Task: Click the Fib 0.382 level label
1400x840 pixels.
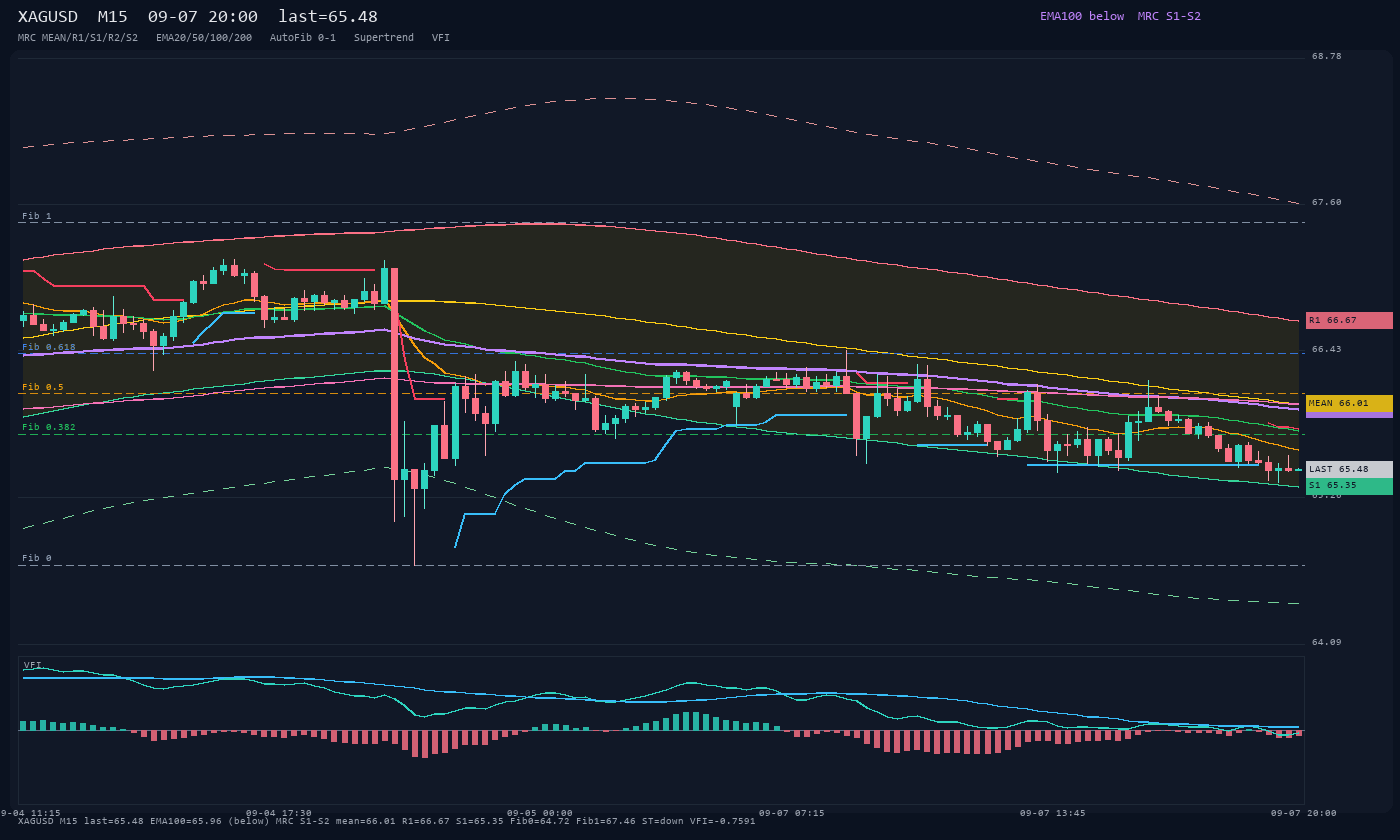Action: point(49,427)
